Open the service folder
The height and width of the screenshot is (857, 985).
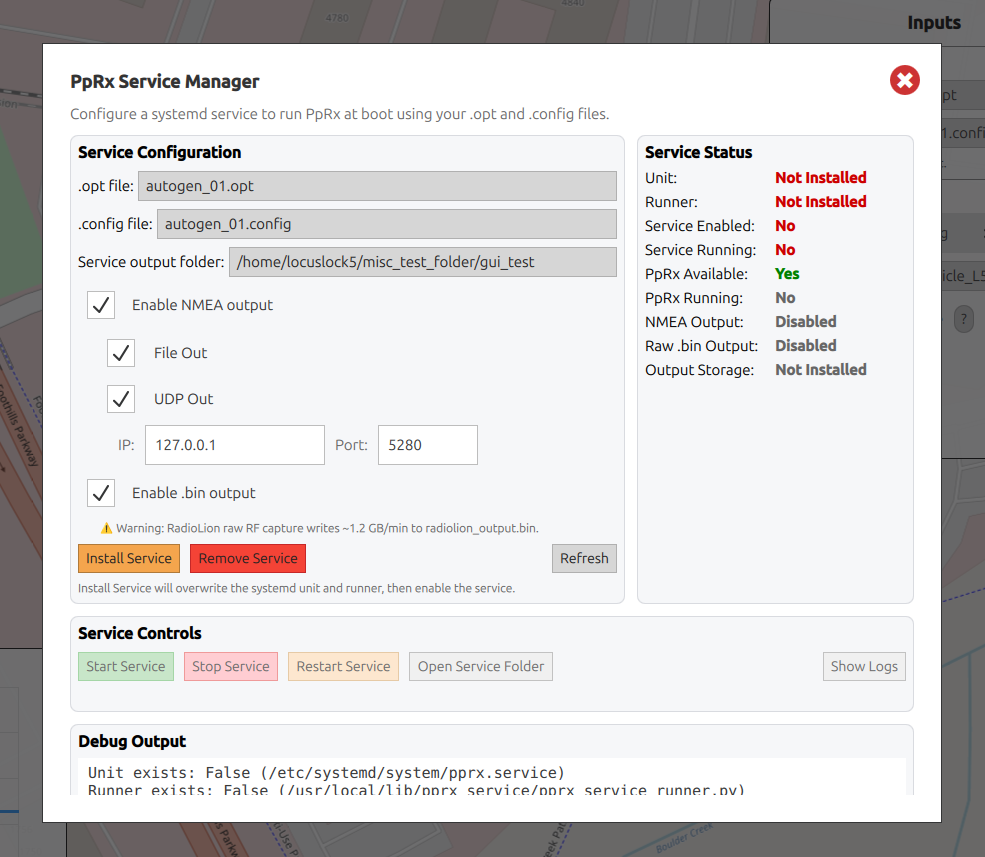click(481, 667)
